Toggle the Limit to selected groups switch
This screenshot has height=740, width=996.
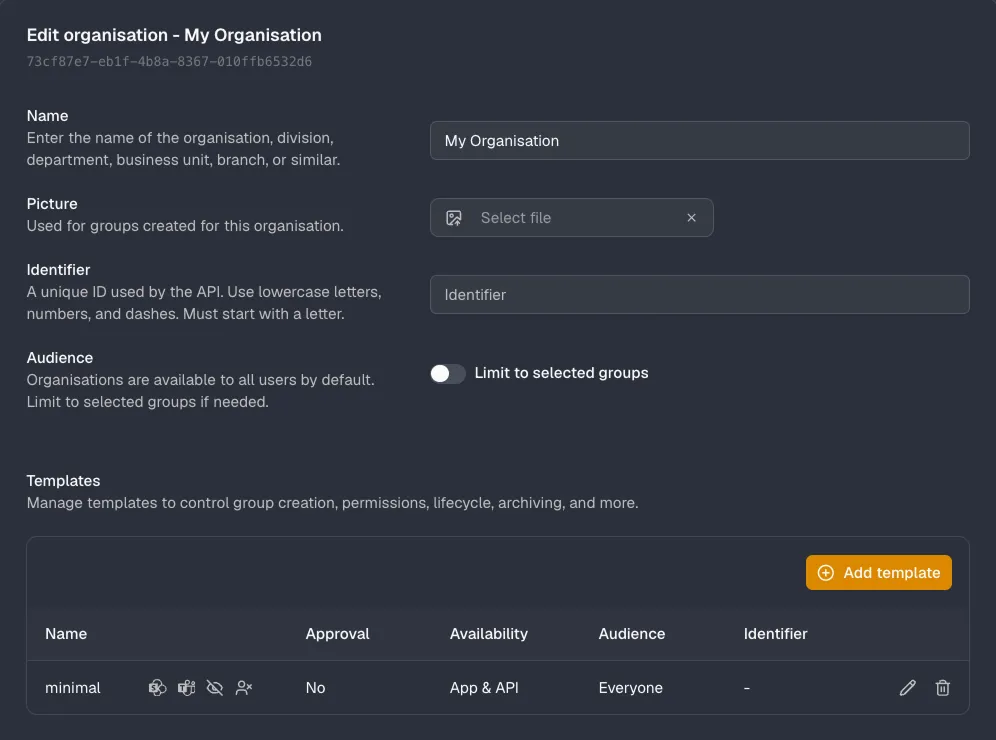click(x=448, y=373)
